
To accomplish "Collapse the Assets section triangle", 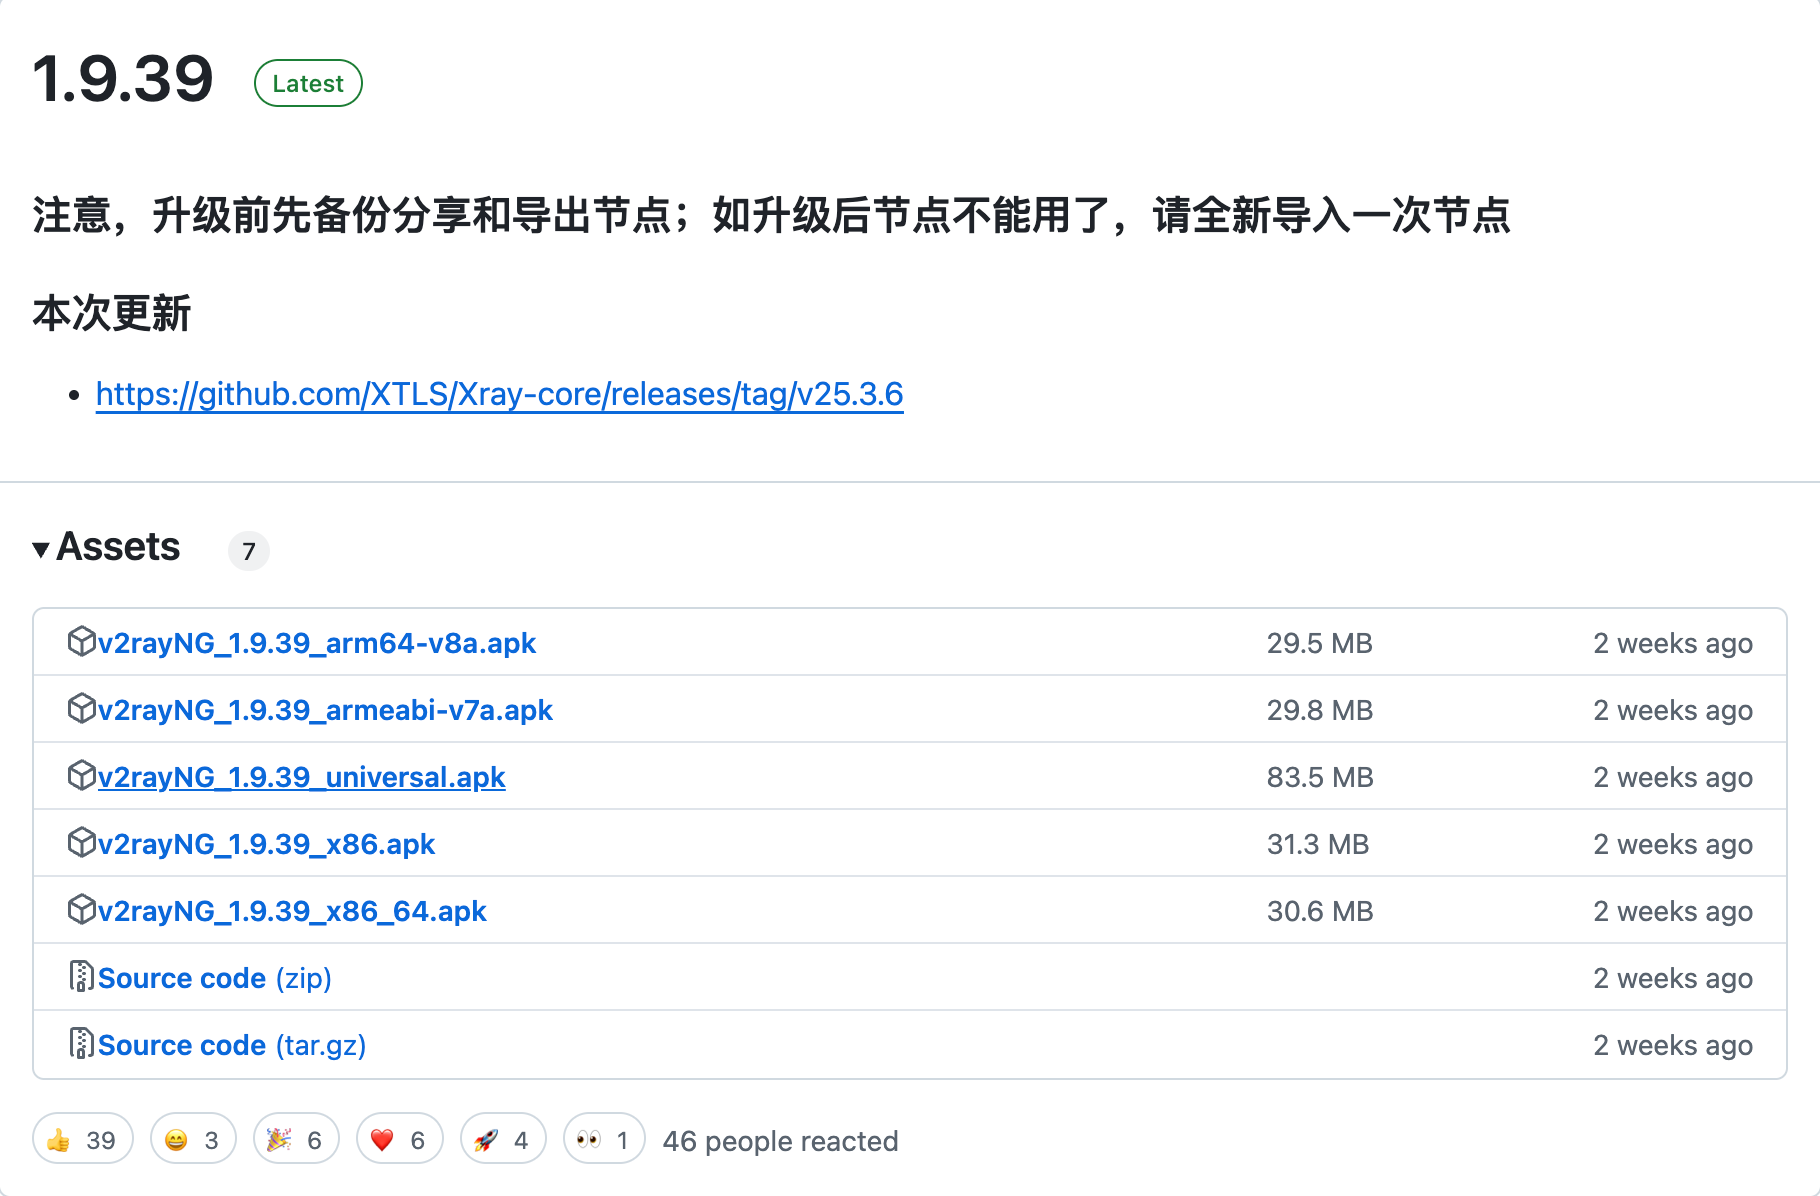I will [x=41, y=549].
